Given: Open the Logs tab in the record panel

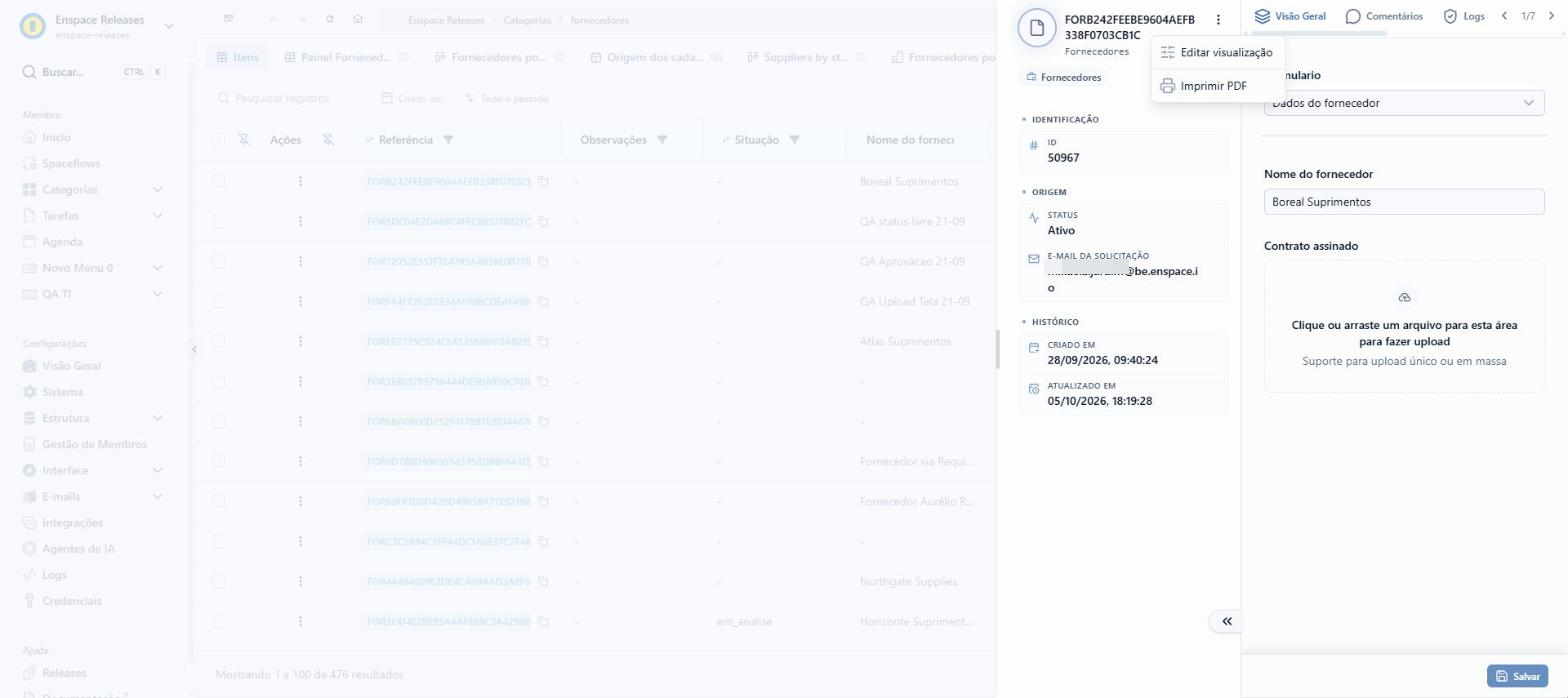Looking at the screenshot, I should [x=1463, y=16].
